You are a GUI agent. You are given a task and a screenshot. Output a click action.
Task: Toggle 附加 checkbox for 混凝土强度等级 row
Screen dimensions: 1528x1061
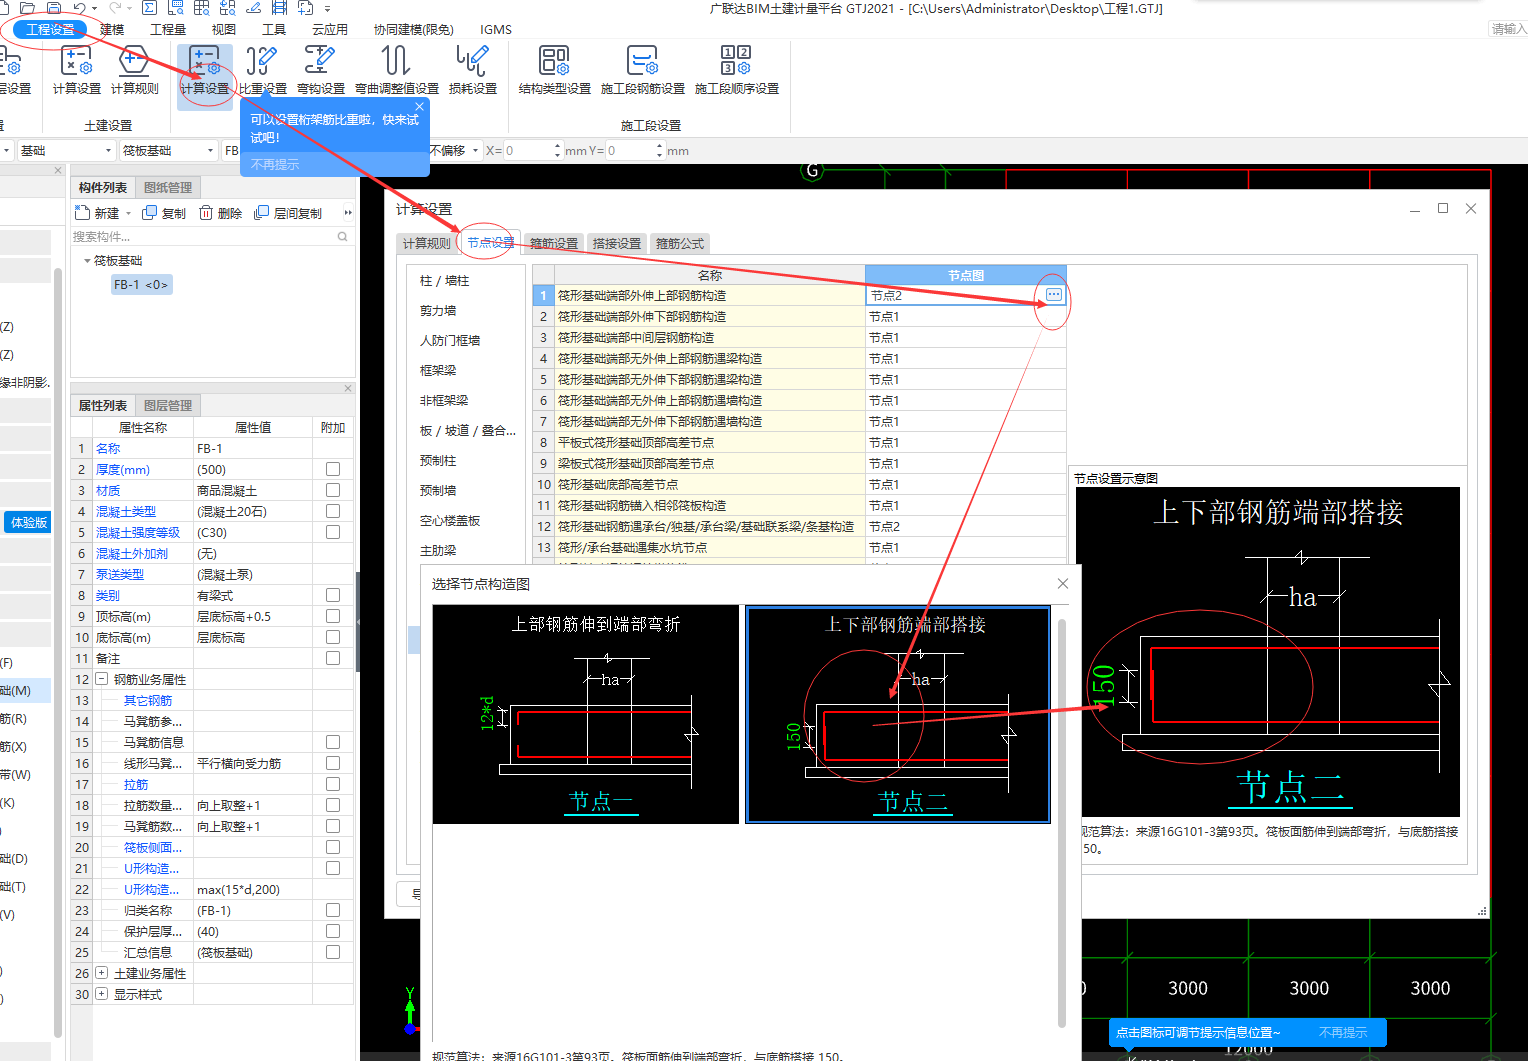(333, 532)
